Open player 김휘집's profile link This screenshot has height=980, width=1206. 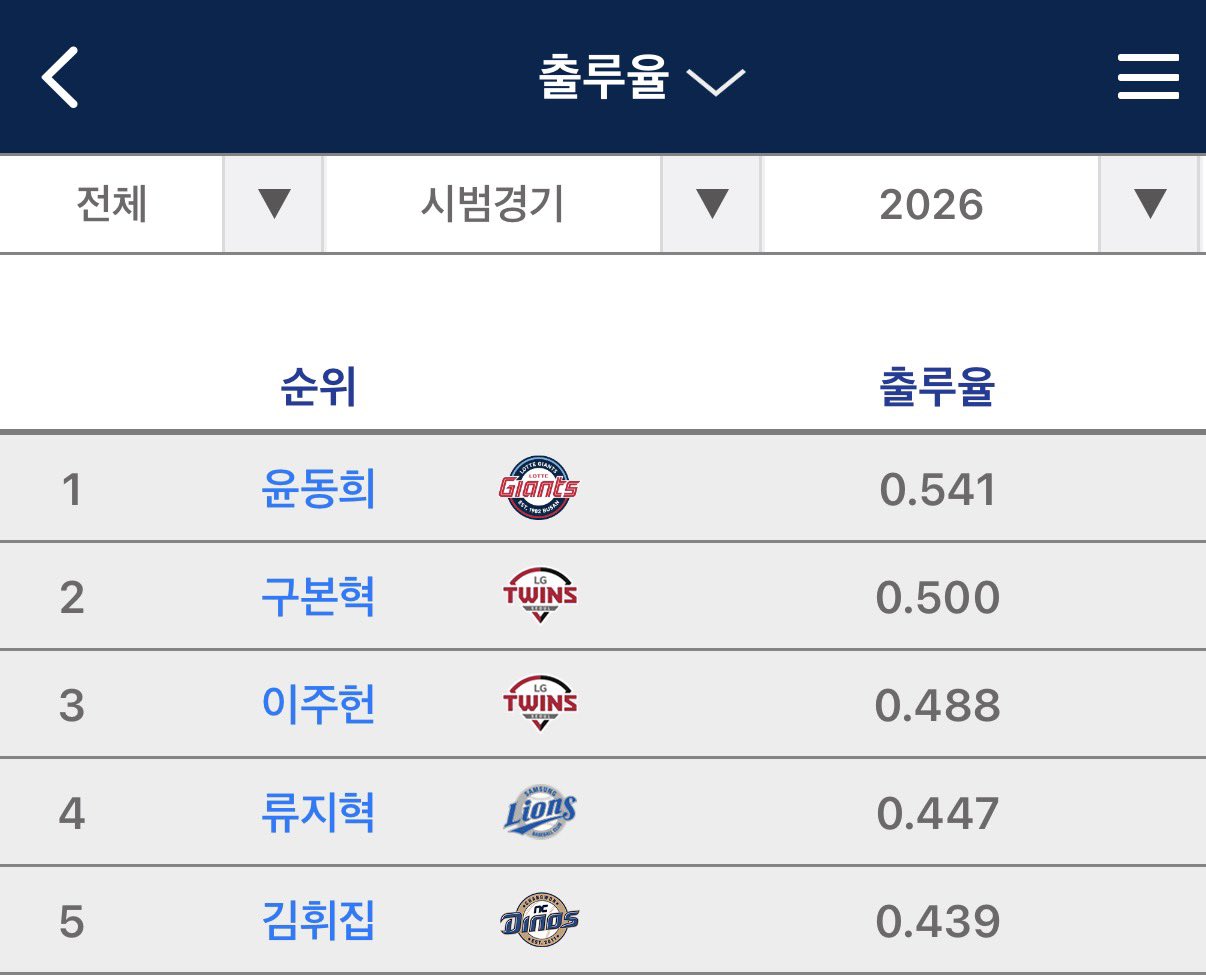[x=318, y=922]
